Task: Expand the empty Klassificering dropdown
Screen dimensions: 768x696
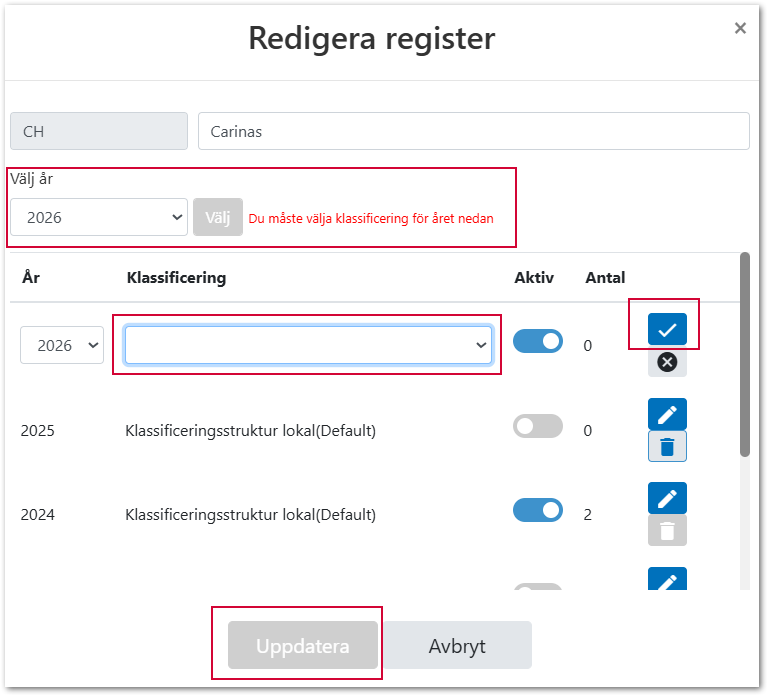Action: click(308, 345)
